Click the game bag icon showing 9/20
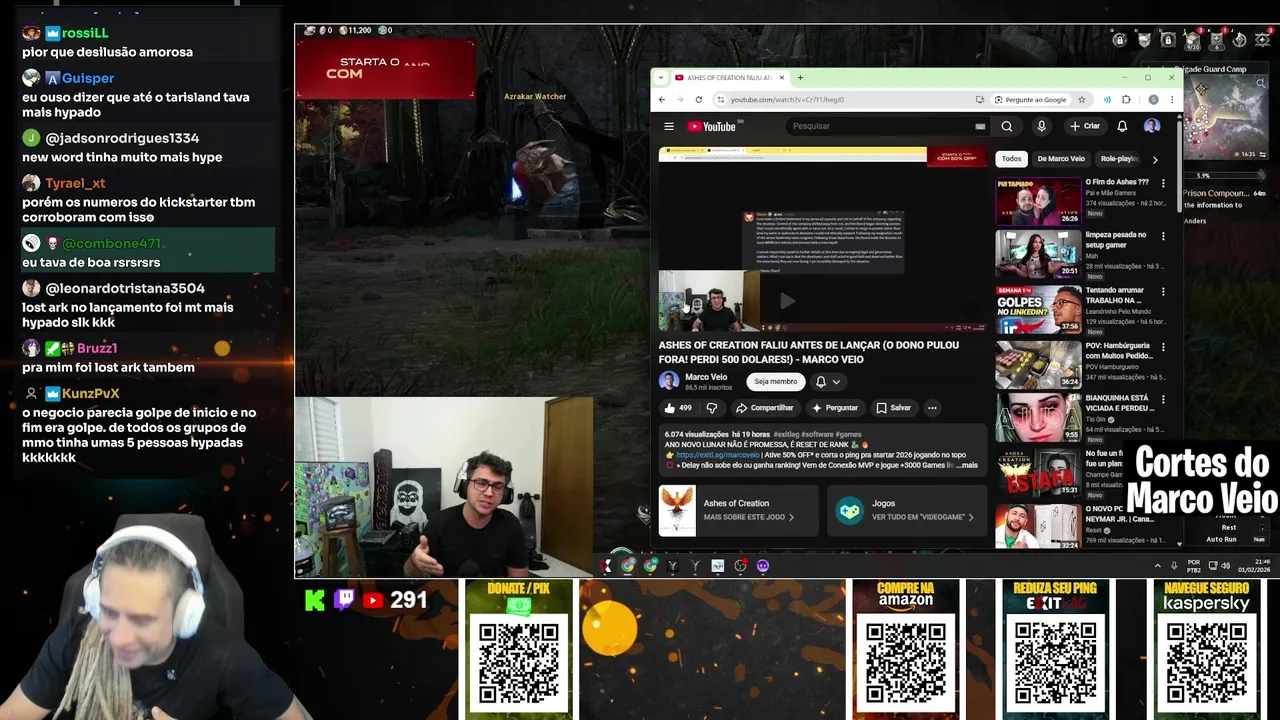 (x=1192, y=41)
